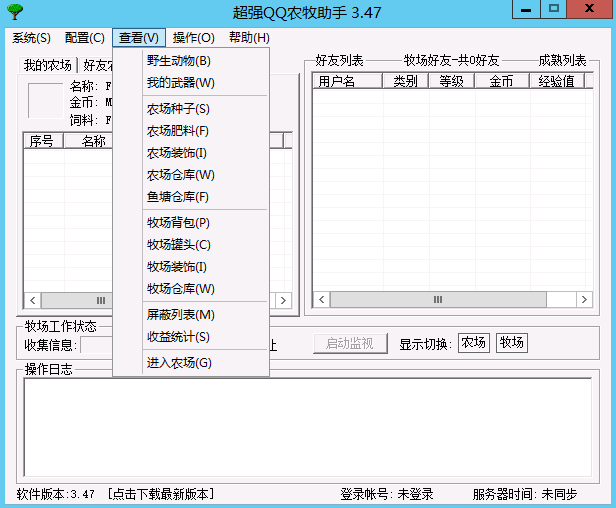Click the 好友列表 label

tap(339, 61)
